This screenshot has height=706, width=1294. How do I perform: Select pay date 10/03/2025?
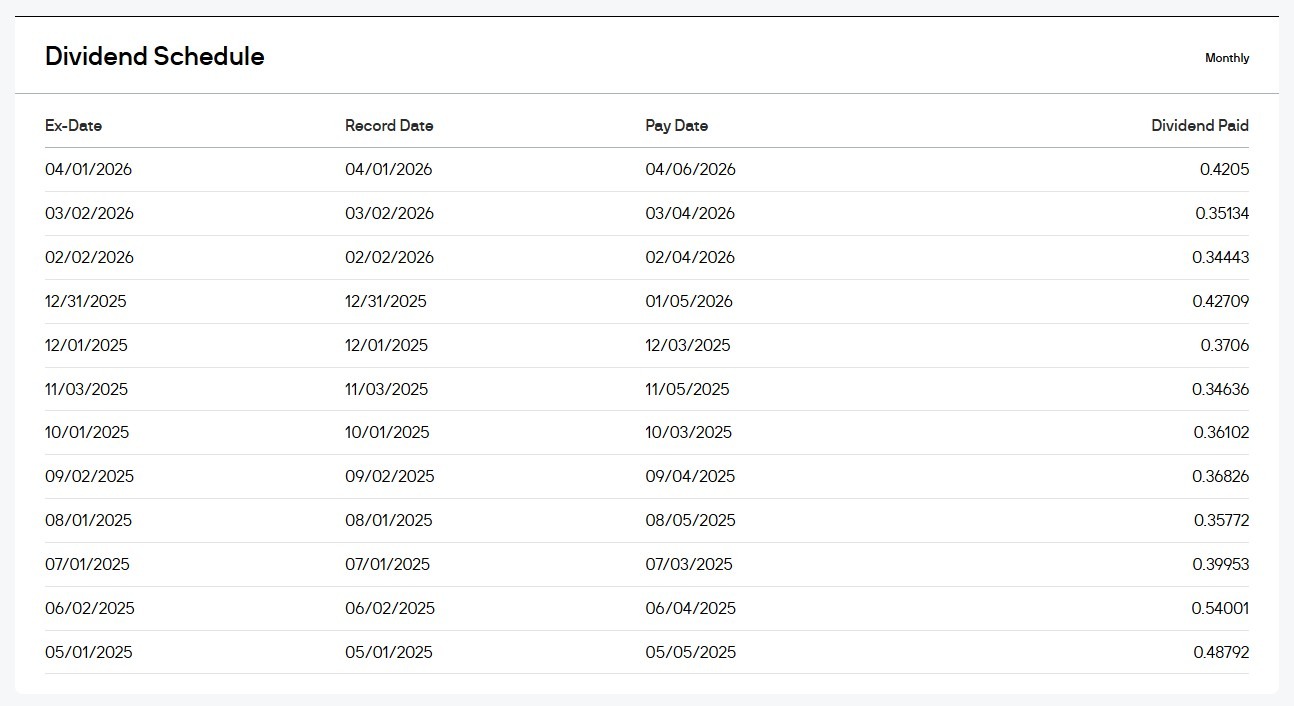688,433
